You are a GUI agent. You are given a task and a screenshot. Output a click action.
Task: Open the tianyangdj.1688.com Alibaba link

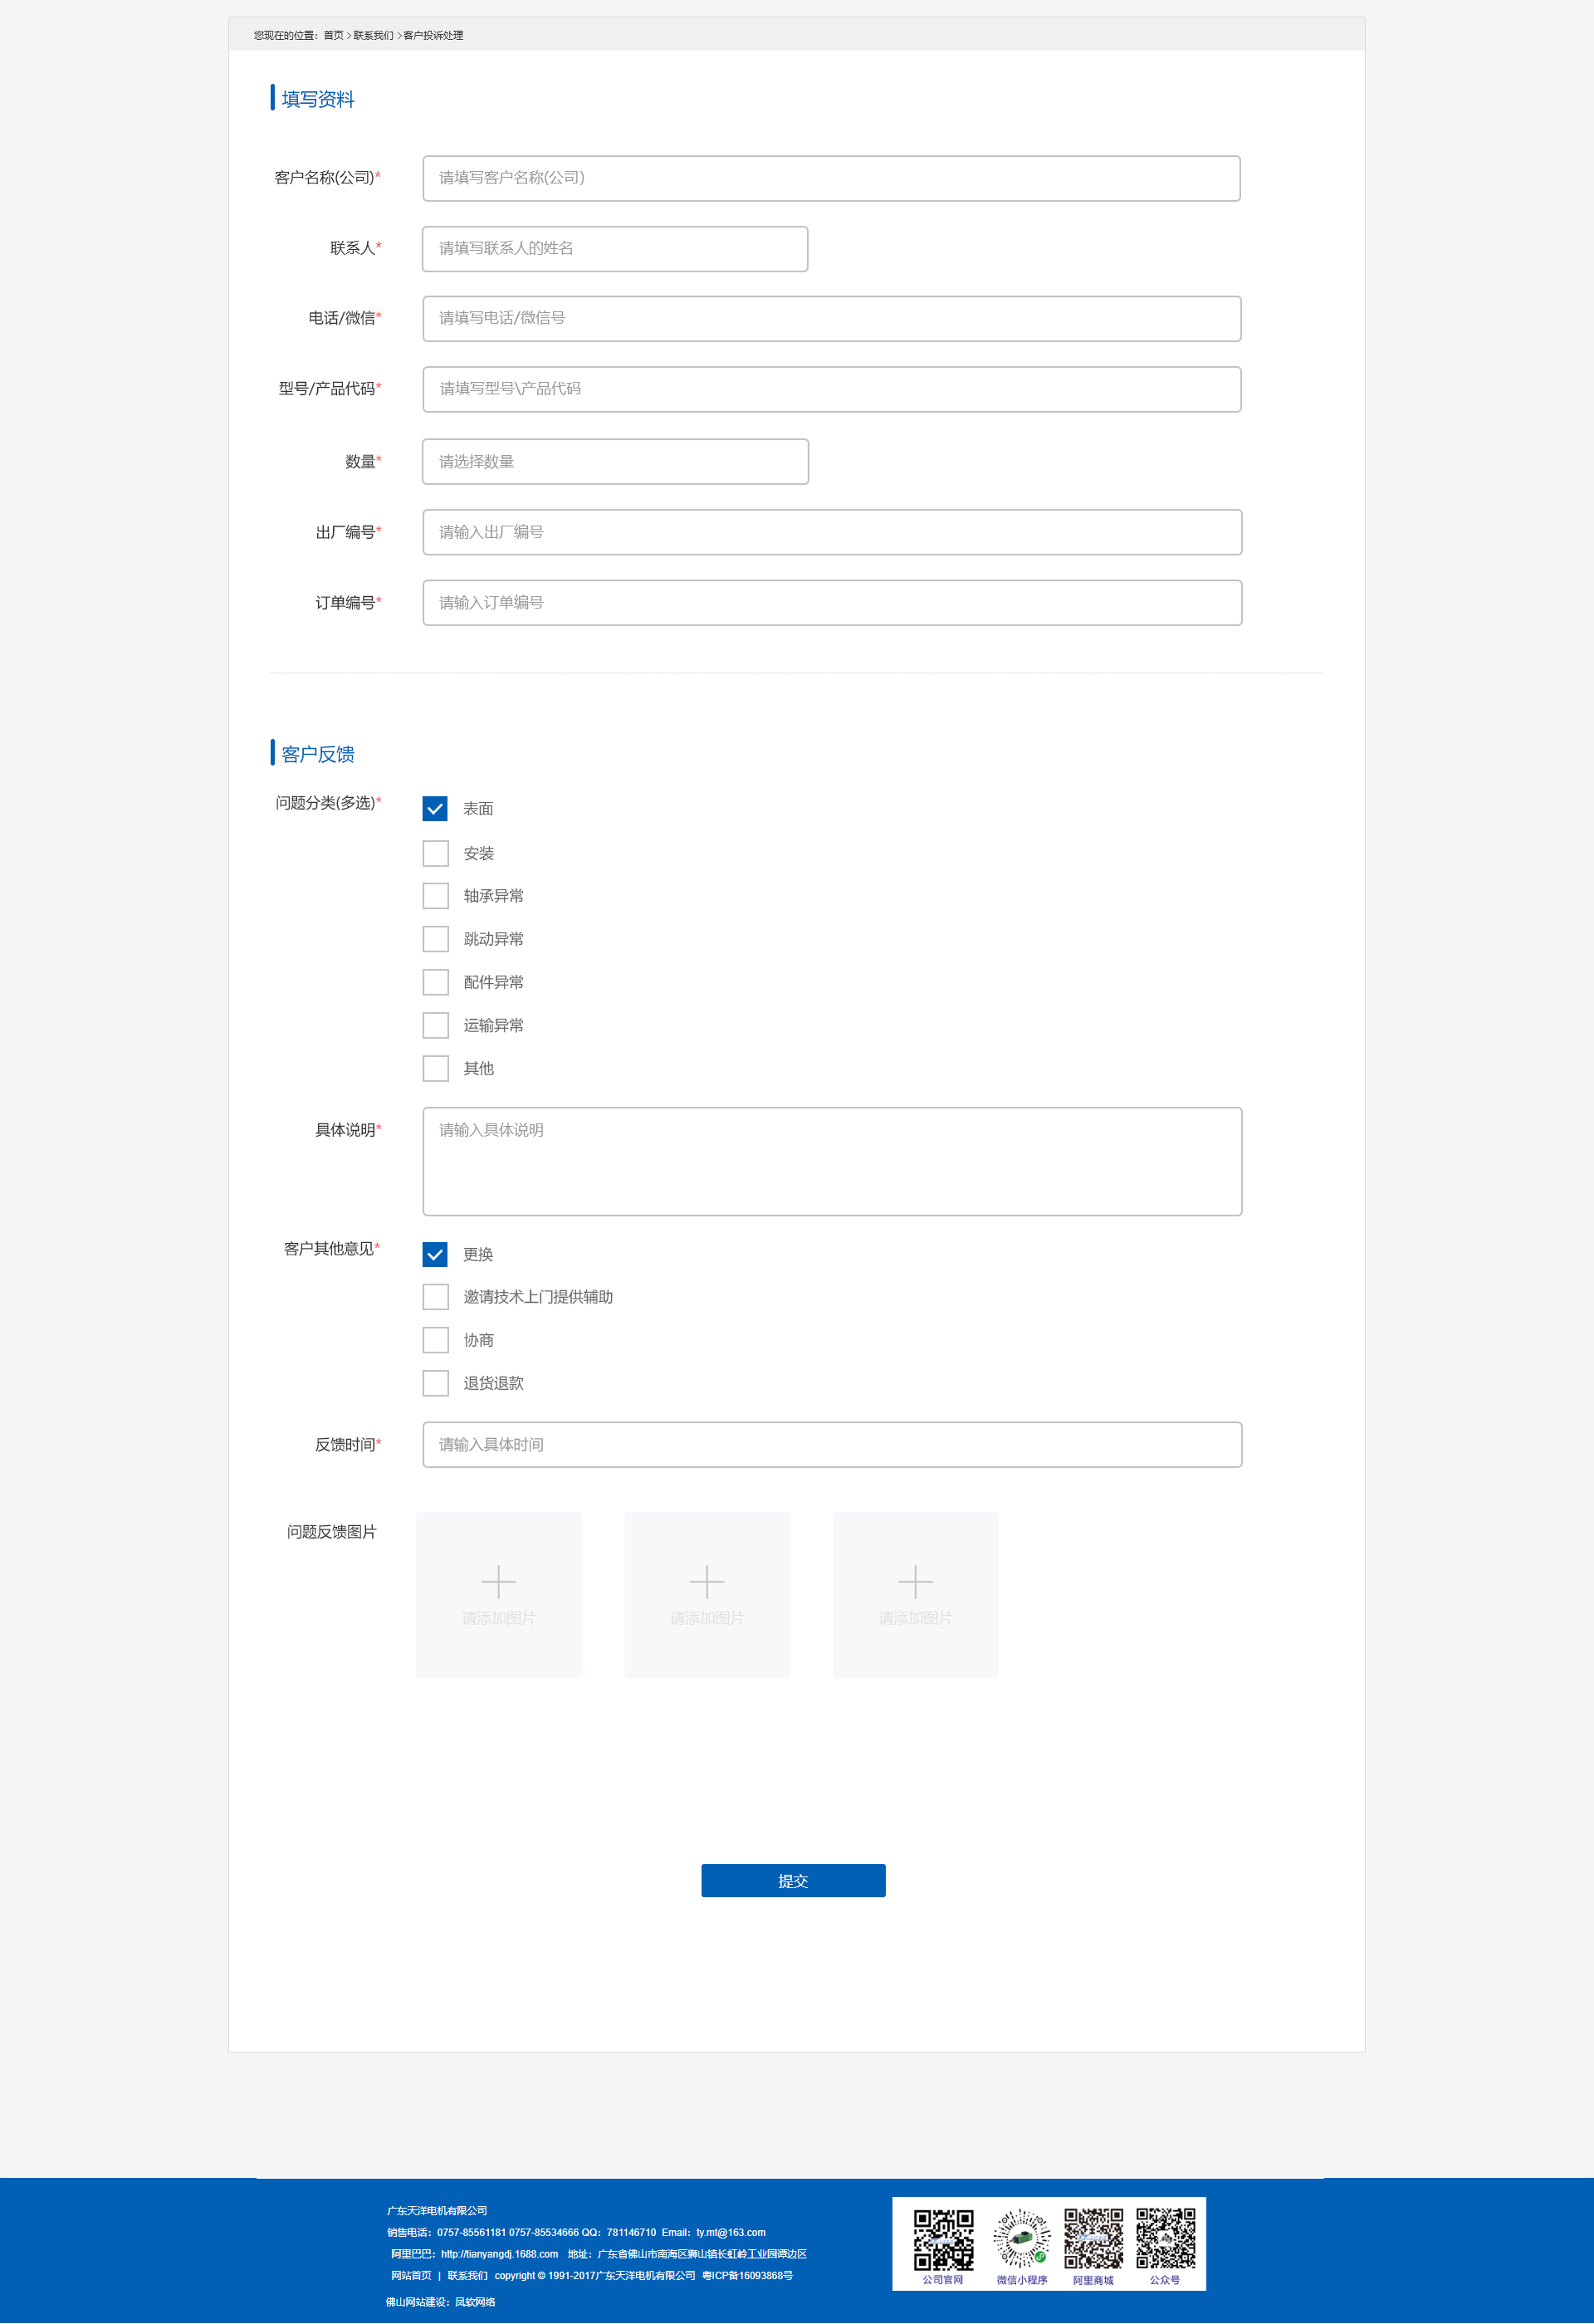499,2254
